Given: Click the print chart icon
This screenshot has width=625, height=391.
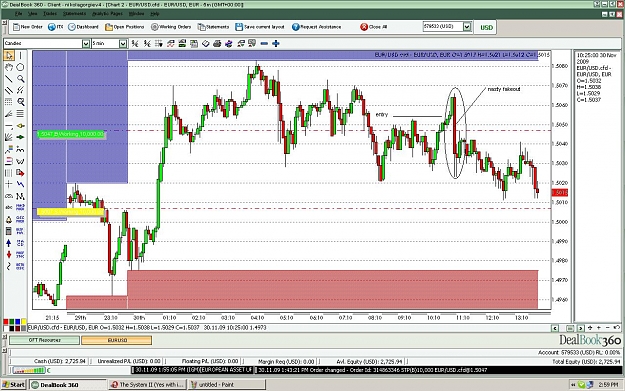Looking at the screenshot, I should (x=217, y=43).
